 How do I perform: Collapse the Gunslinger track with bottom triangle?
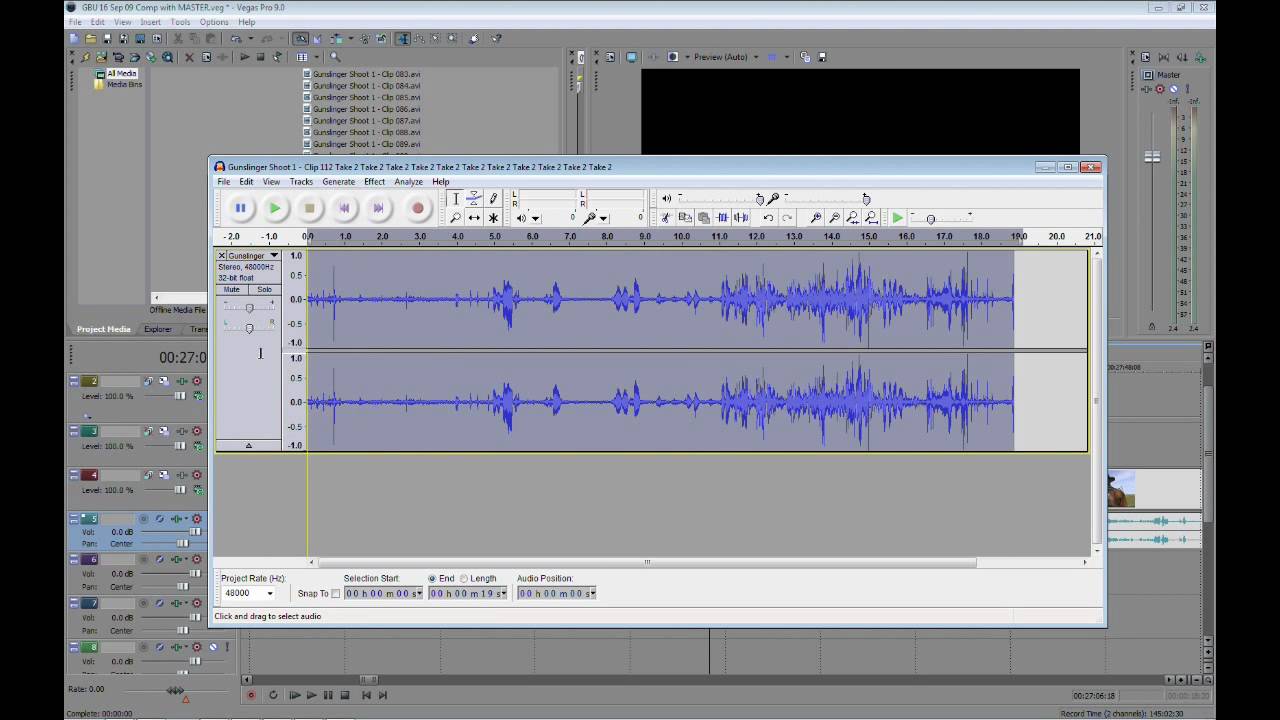[x=249, y=446]
